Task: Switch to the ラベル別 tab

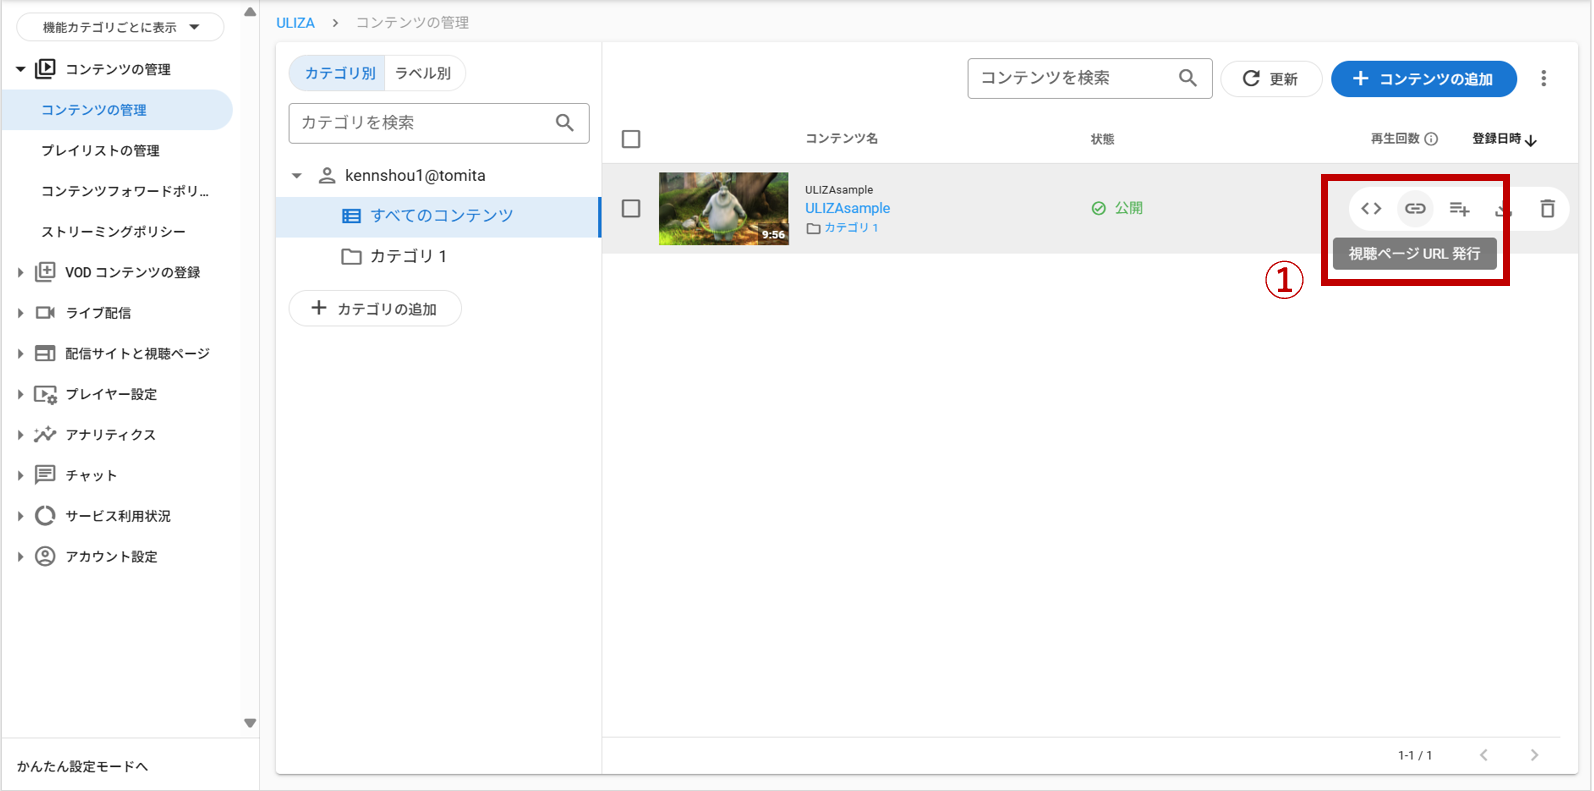Action: point(423,73)
